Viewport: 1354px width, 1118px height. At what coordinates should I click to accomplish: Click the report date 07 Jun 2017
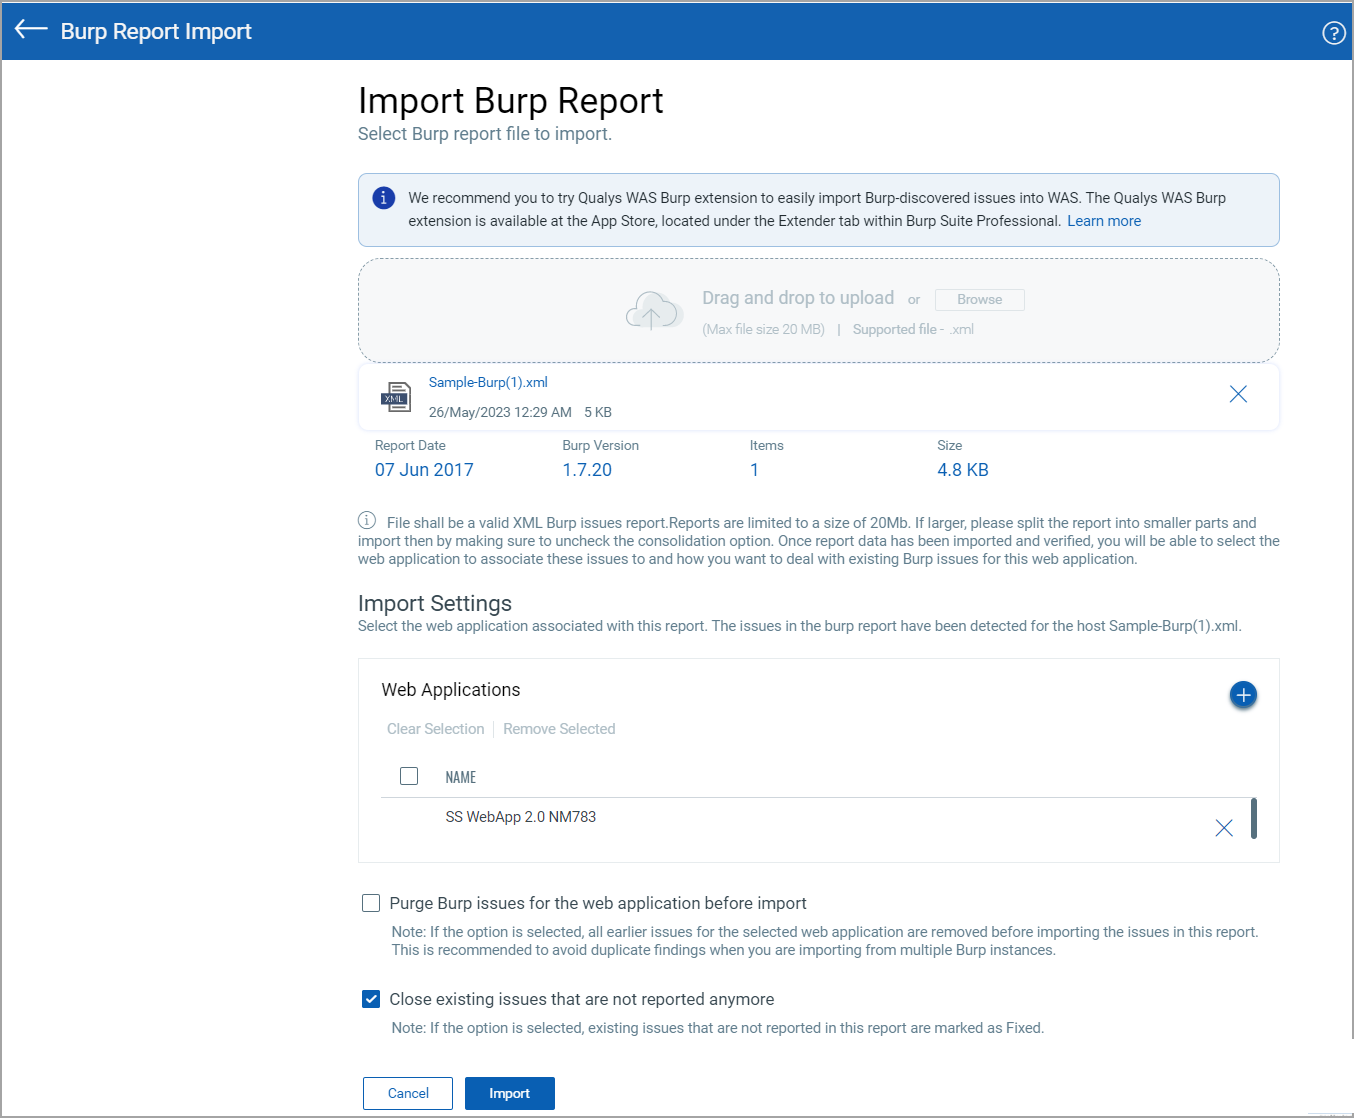click(424, 470)
